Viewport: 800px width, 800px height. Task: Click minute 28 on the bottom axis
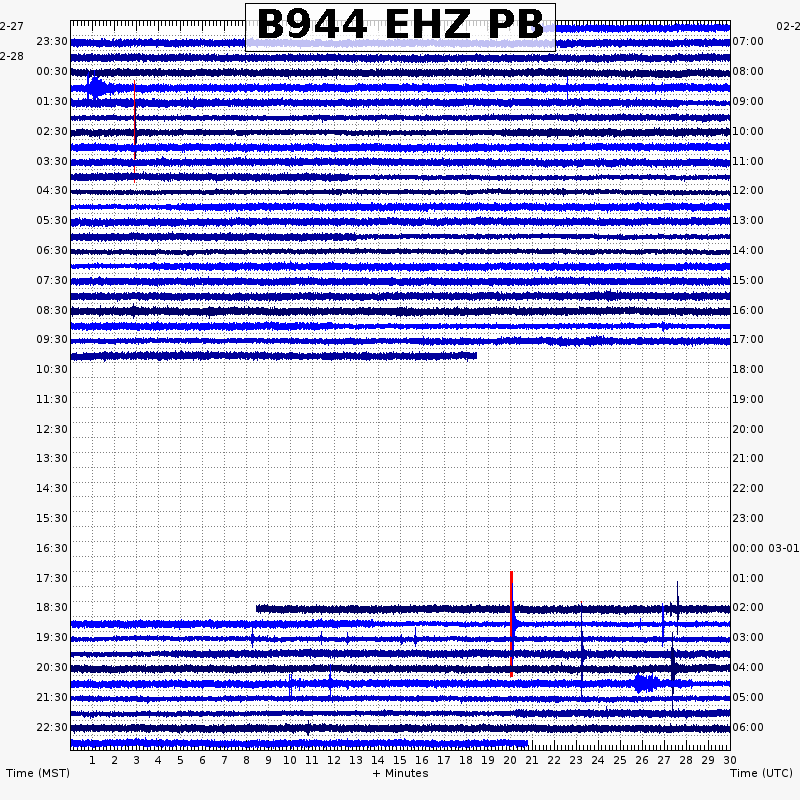[x=686, y=761]
